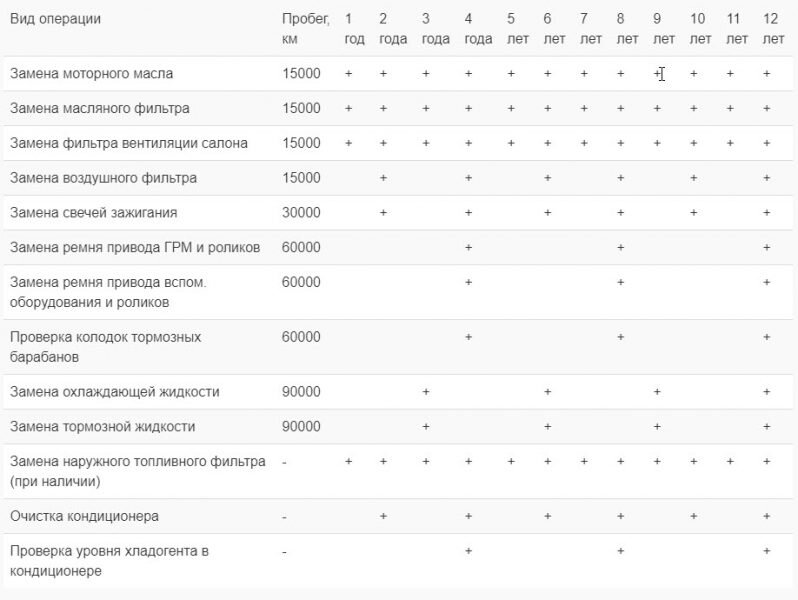Viewport: 798px width, 600px height.
Task: Click mileage 15000 in масляного фильтра row
Action: click(301, 108)
